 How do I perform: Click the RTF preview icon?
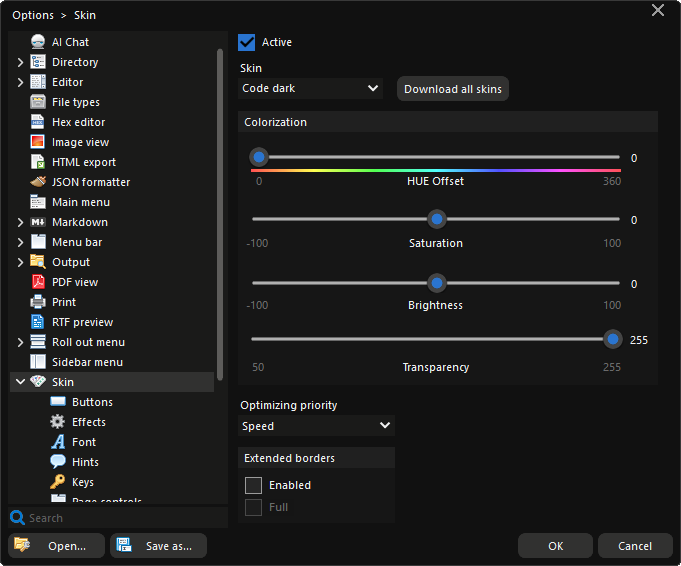[x=38, y=322]
